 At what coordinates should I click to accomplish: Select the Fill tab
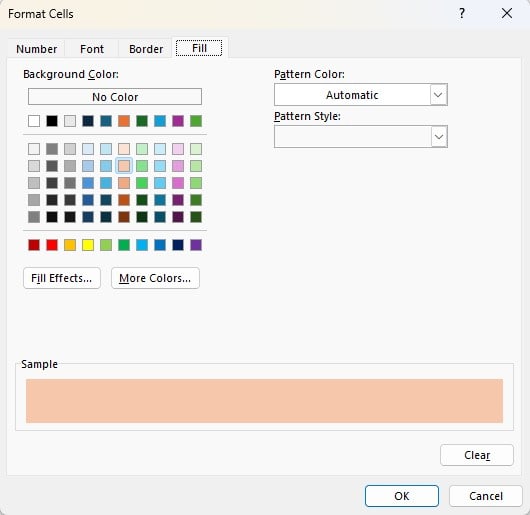199,48
